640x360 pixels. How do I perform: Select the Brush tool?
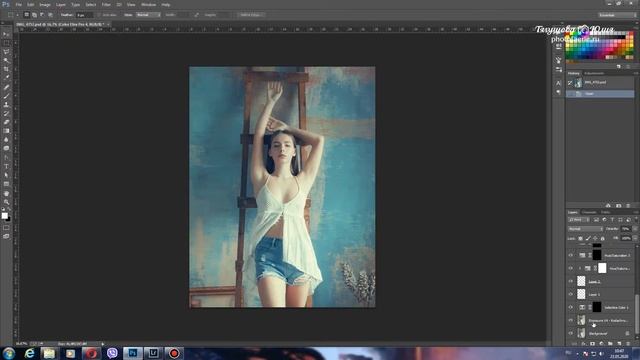point(6,96)
